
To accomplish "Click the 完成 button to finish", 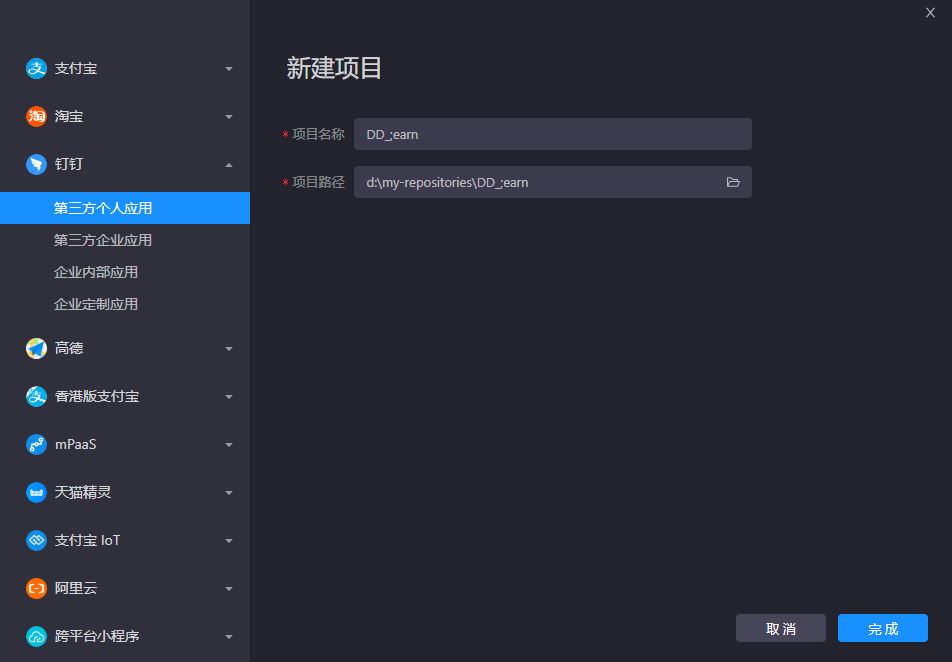I will coord(883,628).
